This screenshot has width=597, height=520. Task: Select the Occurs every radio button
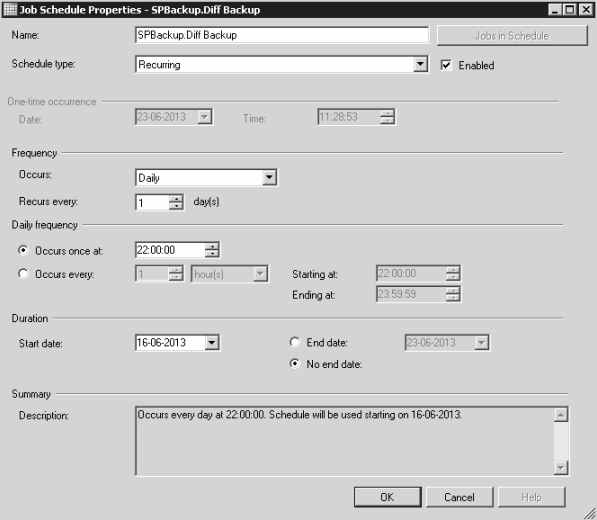tap(23, 274)
